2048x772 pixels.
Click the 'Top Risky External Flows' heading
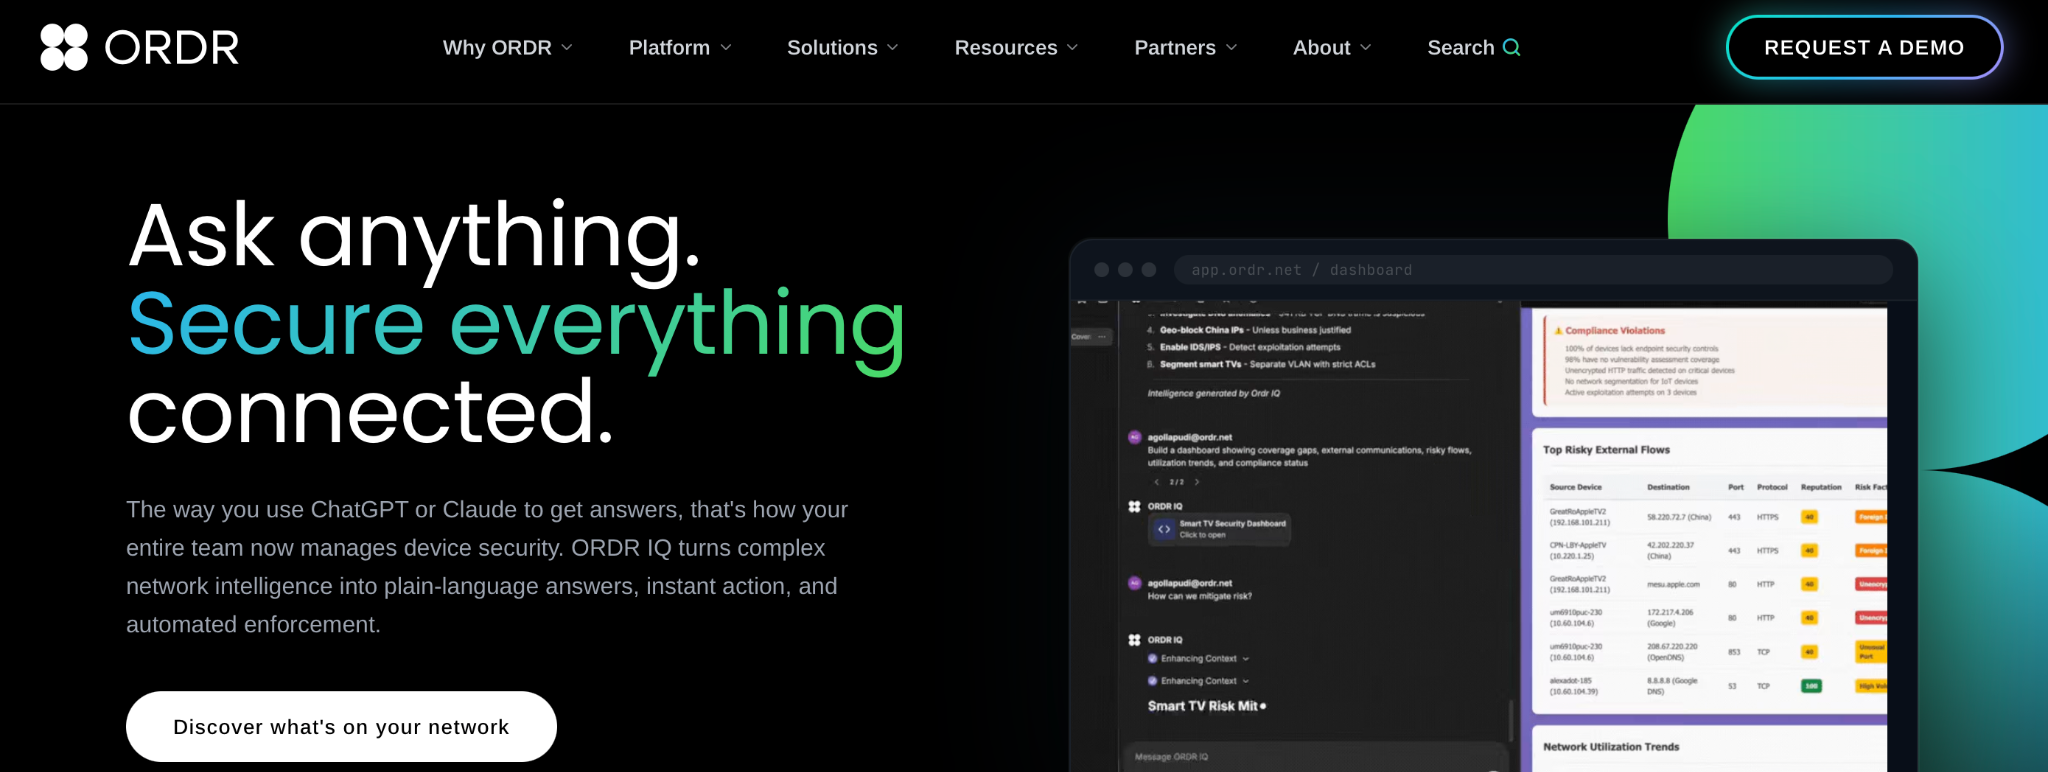click(x=1606, y=450)
